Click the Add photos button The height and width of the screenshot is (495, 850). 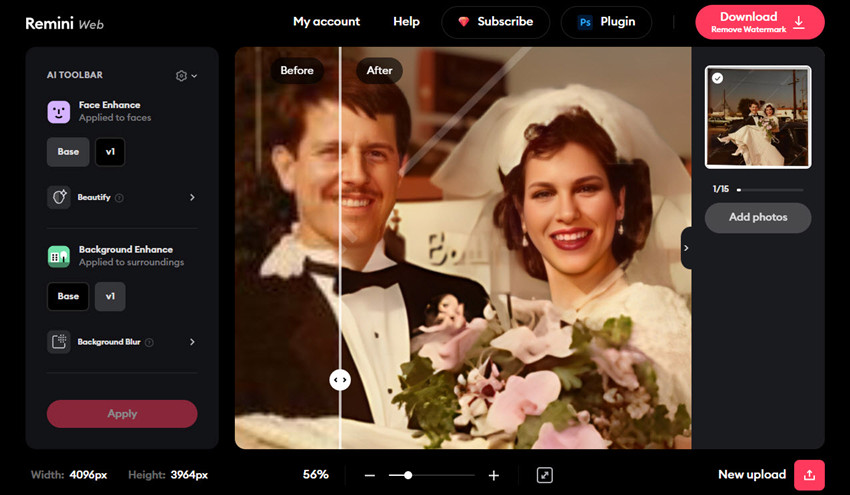[x=757, y=217]
